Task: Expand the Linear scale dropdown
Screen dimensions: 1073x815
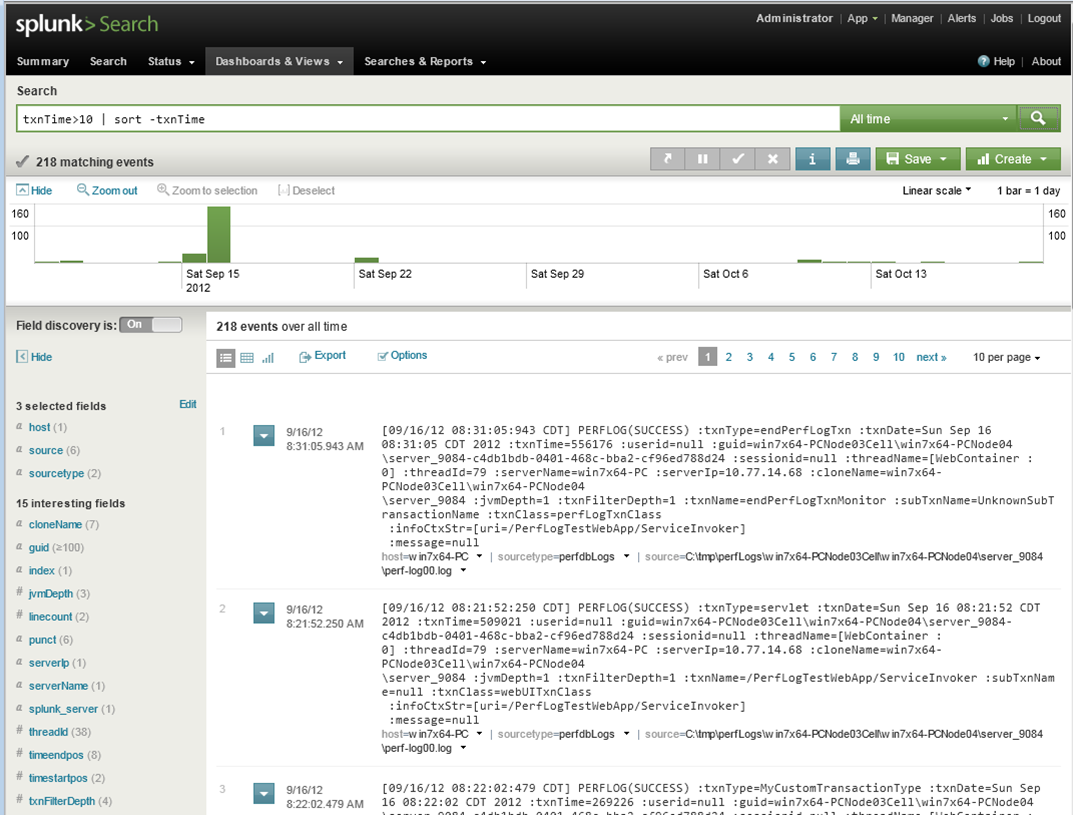Action: click(x=936, y=190)
